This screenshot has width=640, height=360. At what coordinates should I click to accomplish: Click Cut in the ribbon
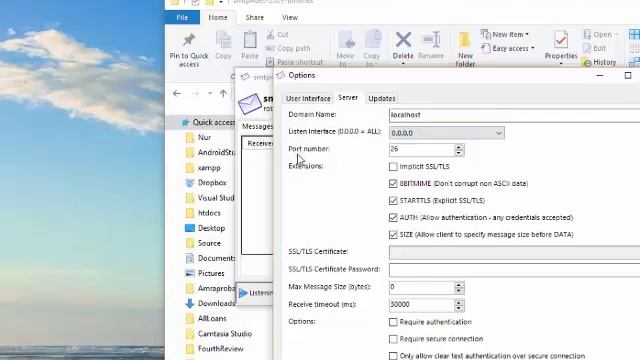(278, 35)
